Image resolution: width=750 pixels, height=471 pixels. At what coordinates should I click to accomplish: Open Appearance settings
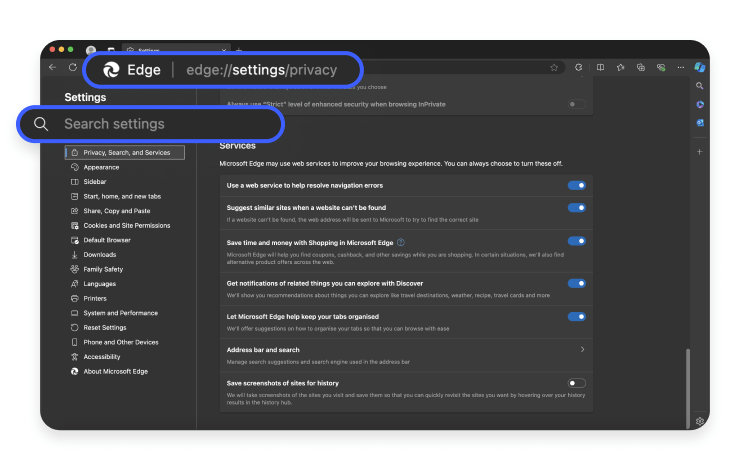(x=101, y=167)
